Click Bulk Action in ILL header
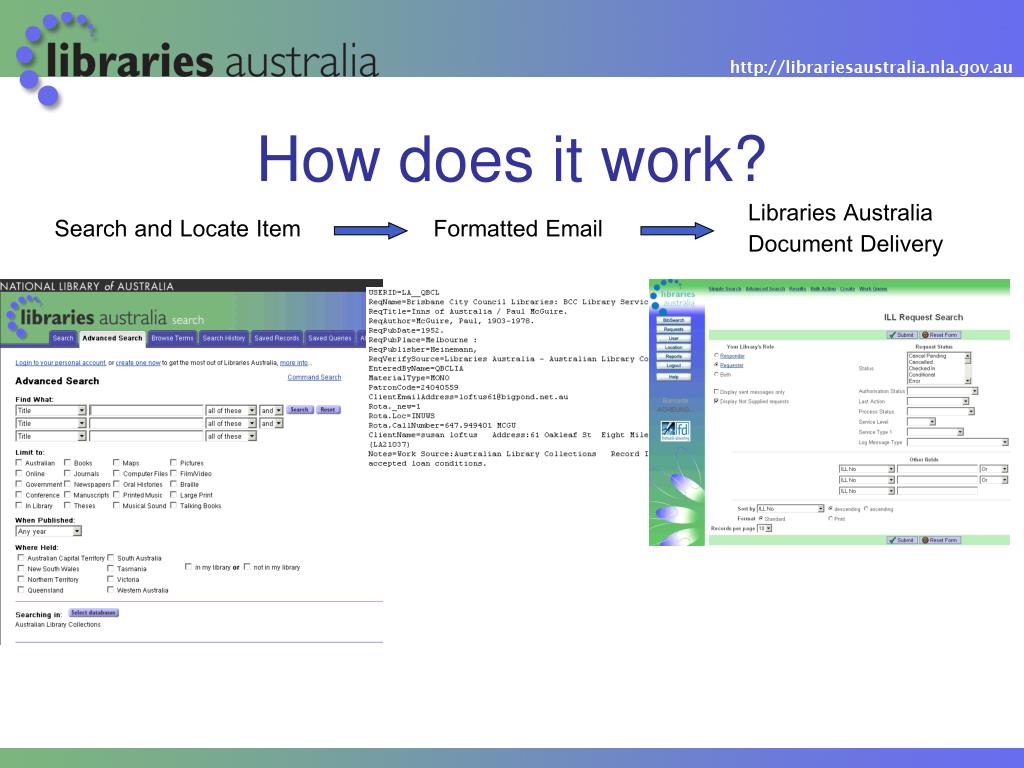 click(823, 289)
